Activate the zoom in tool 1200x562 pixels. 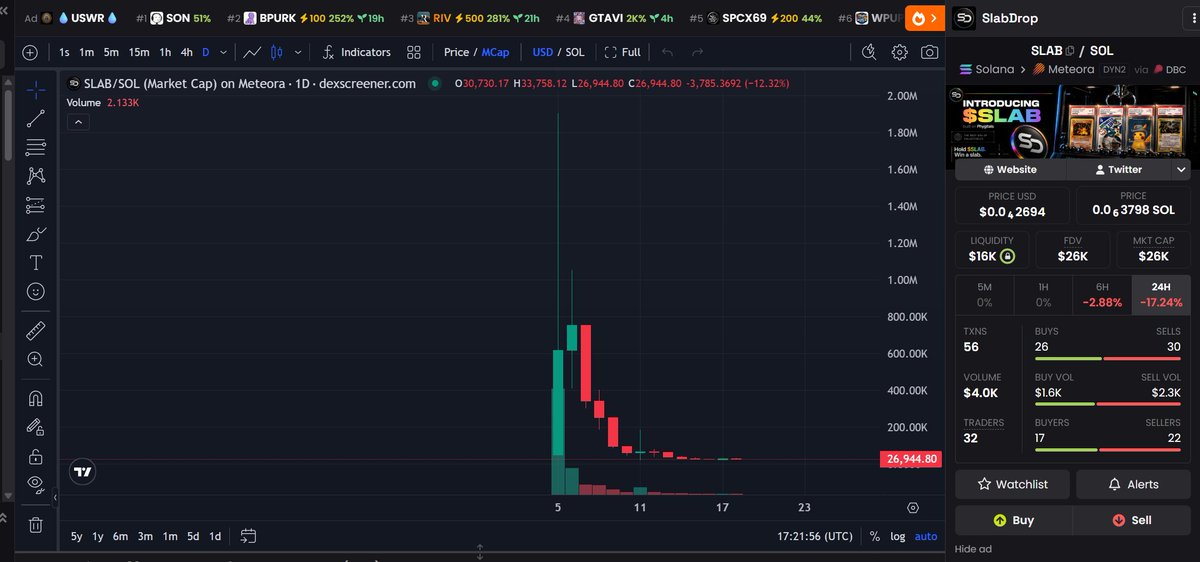pyautogui.click(x=36, y=359)
